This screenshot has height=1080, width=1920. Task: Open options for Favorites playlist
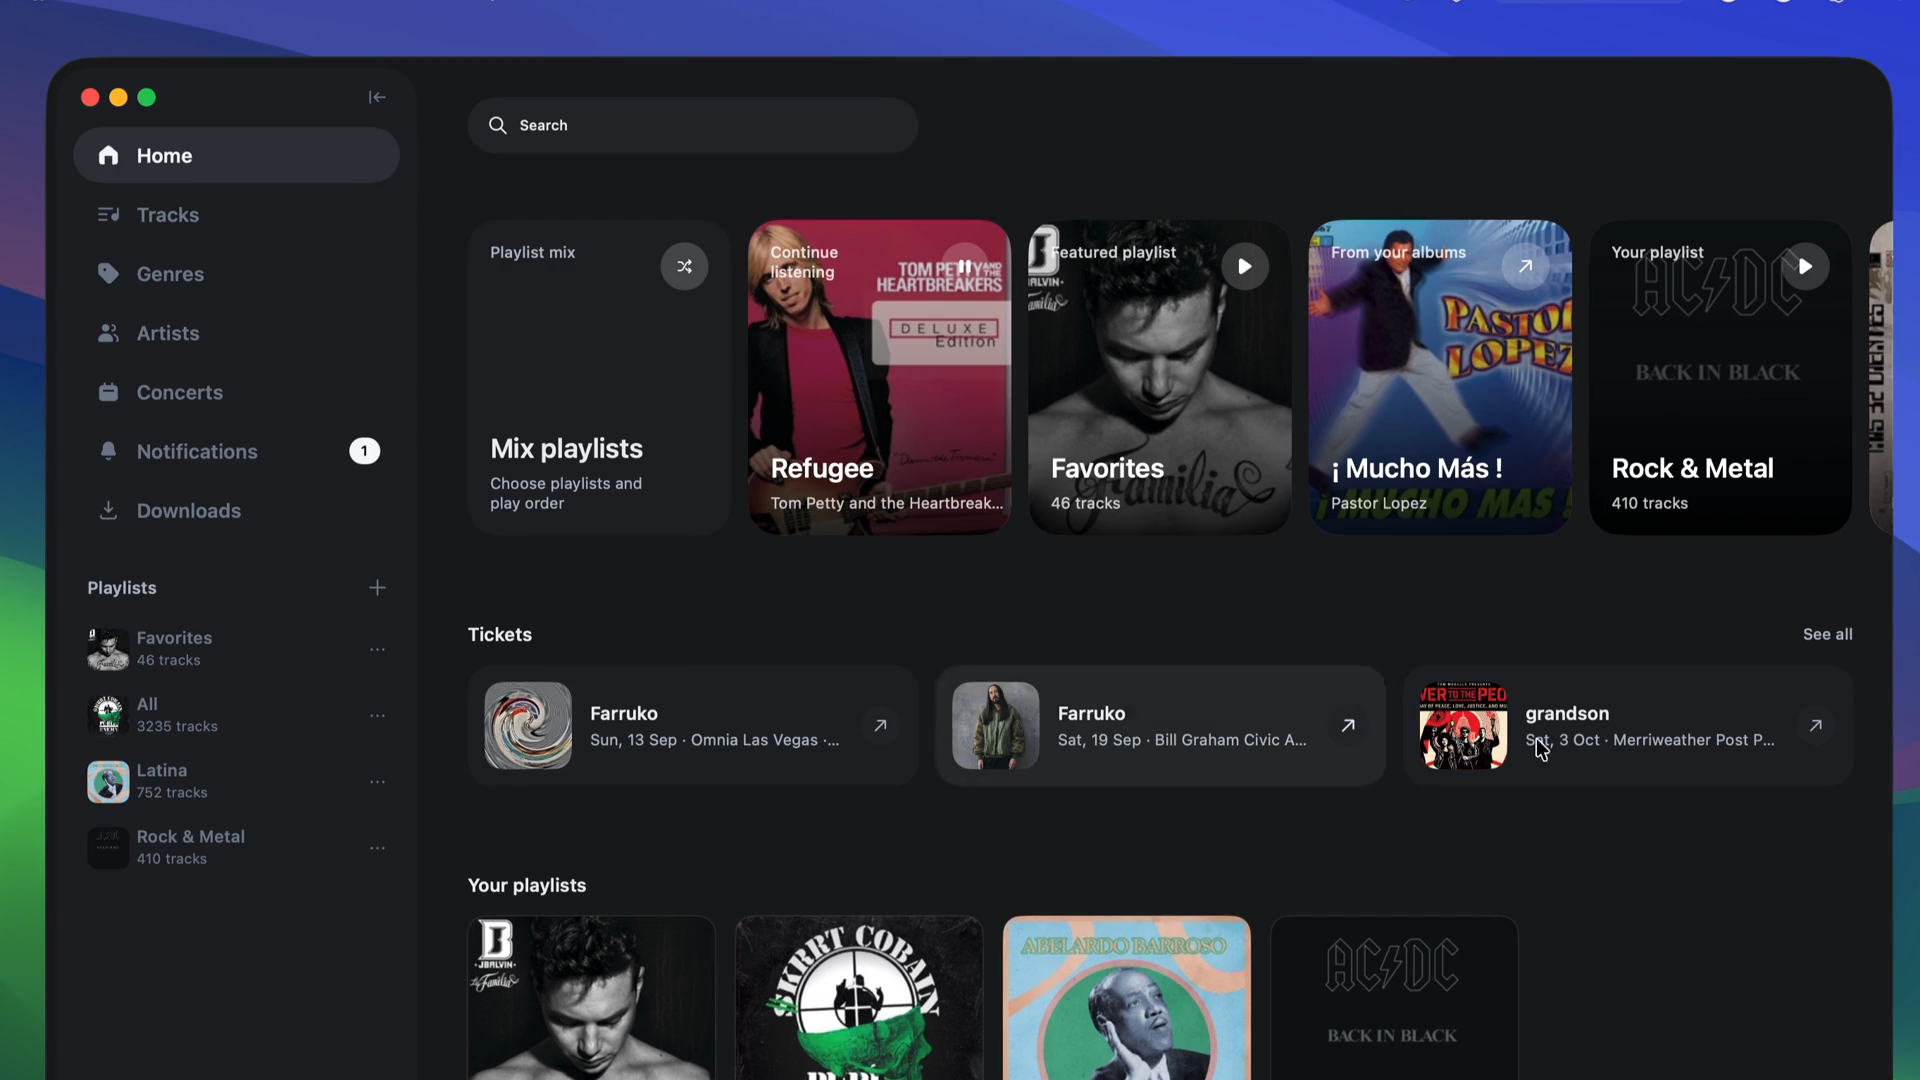pyautogui.click(x=377, y=649)
